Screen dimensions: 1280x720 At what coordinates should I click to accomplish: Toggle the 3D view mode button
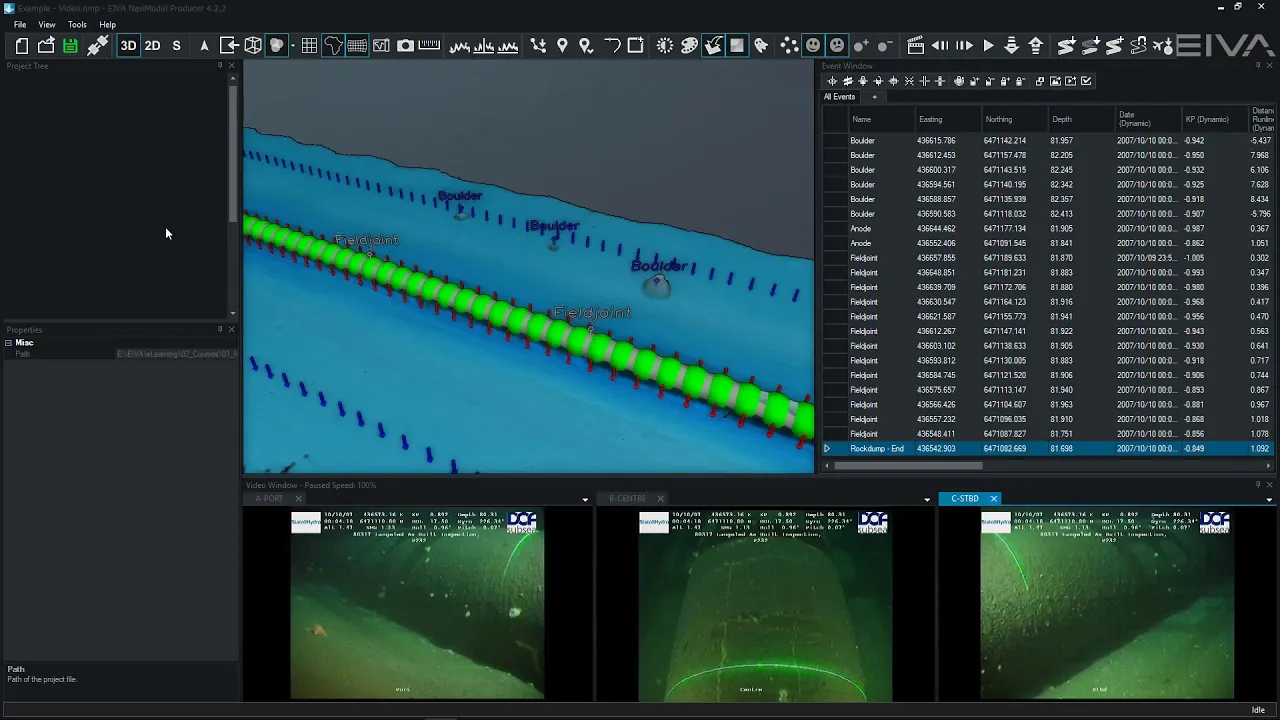pyautogui.click(x=128, y=46)
